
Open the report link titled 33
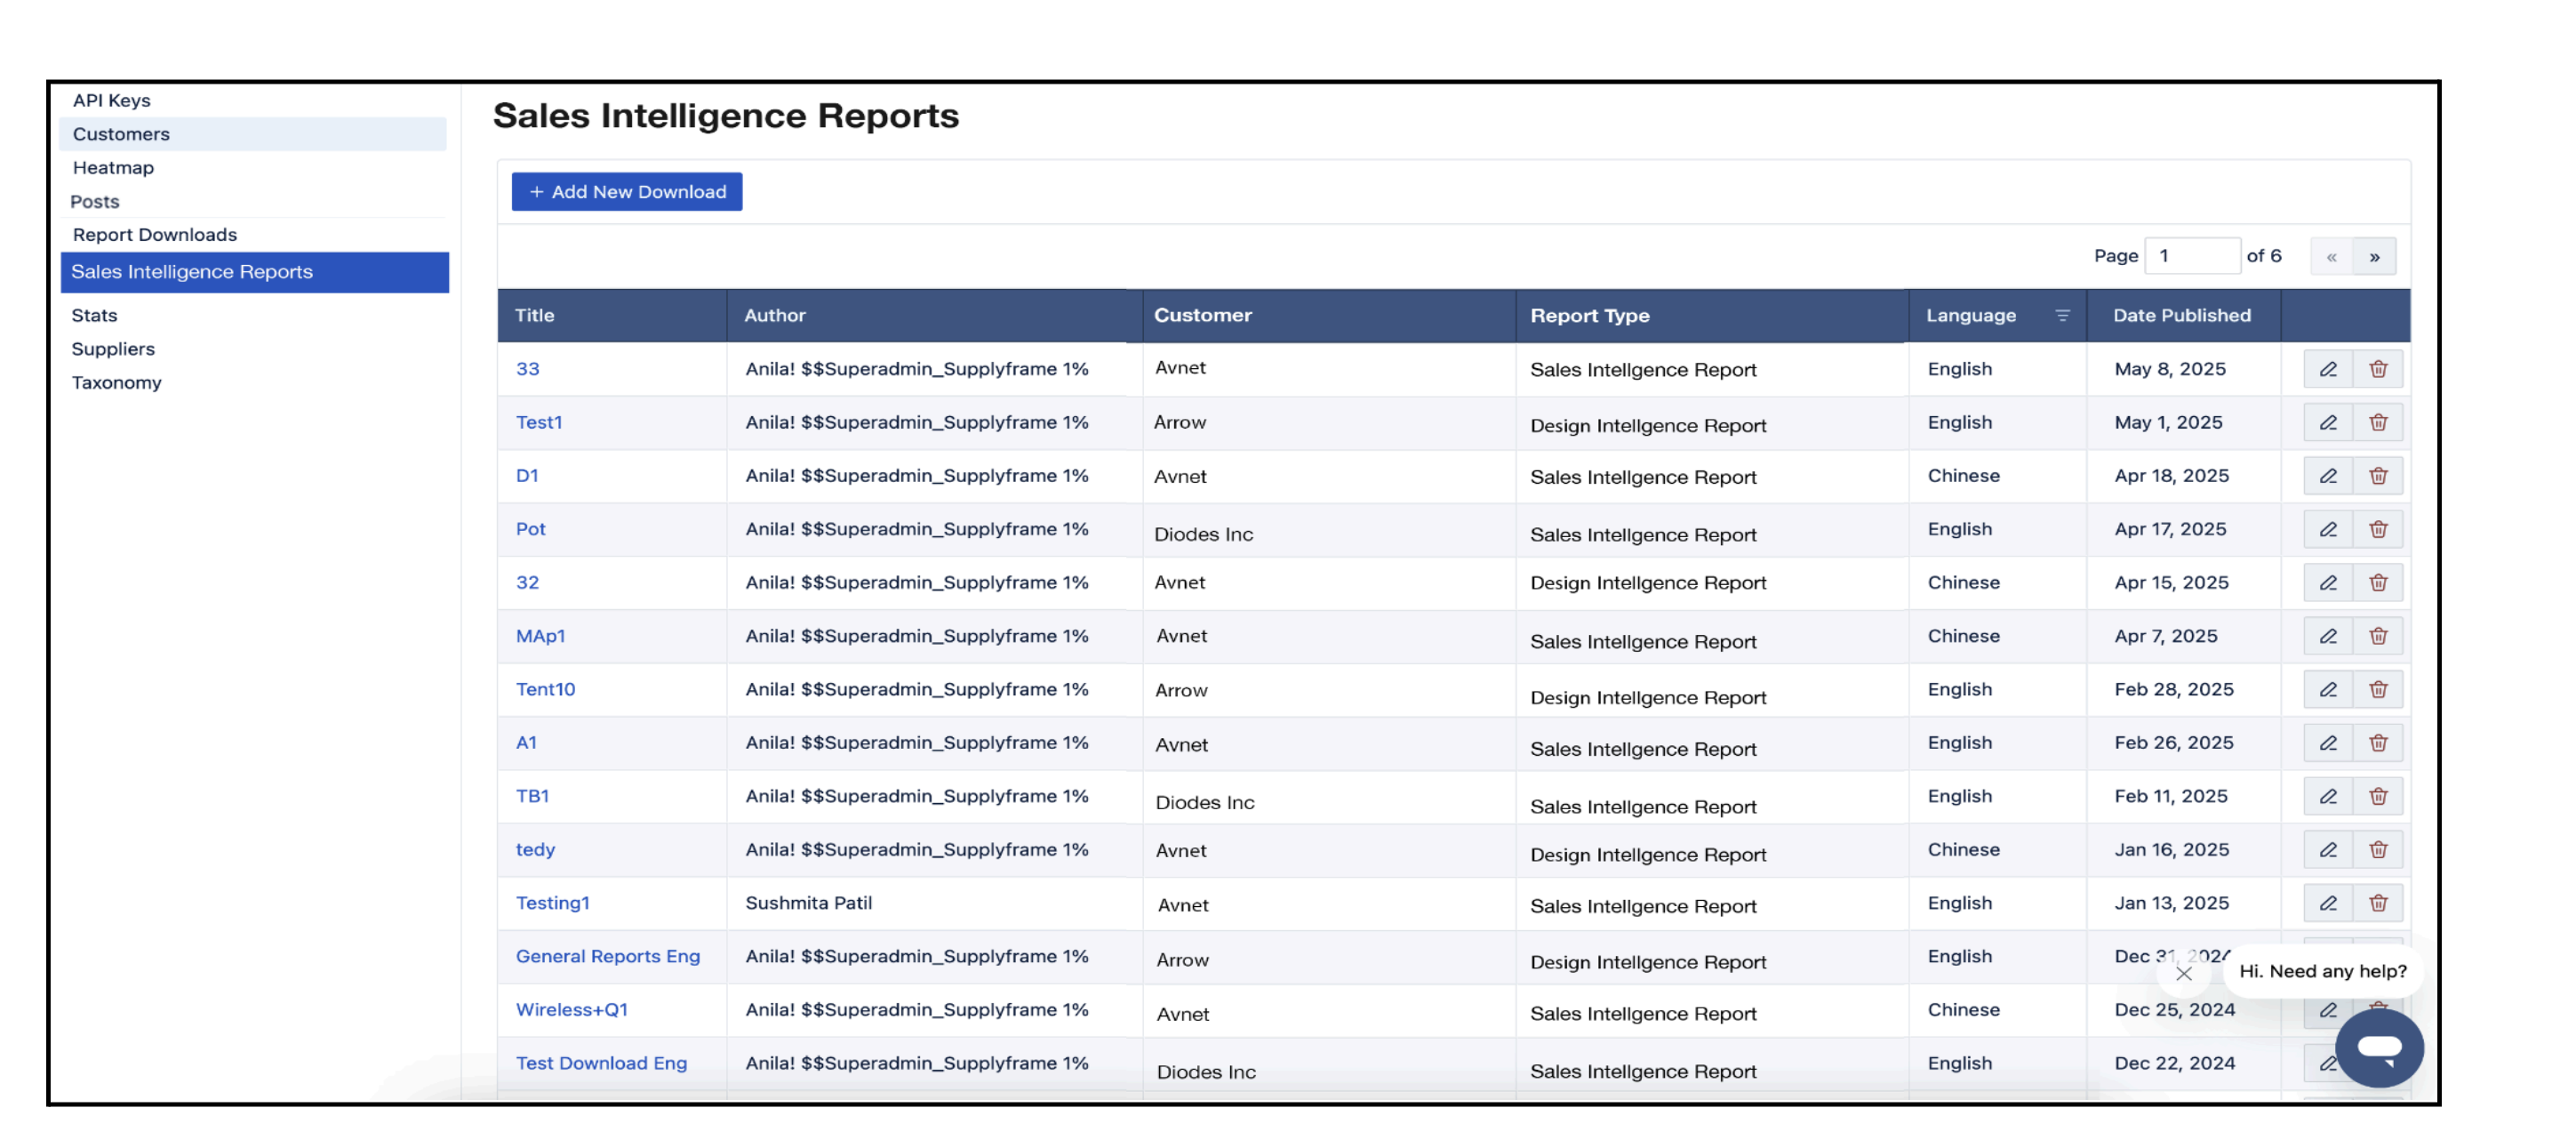point(527,369)
